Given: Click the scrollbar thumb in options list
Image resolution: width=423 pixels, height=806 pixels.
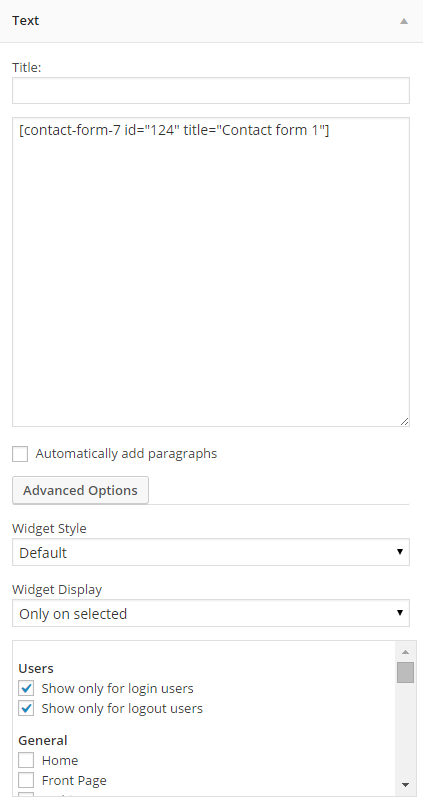Looking at the screenshot, I should [405, 672].
